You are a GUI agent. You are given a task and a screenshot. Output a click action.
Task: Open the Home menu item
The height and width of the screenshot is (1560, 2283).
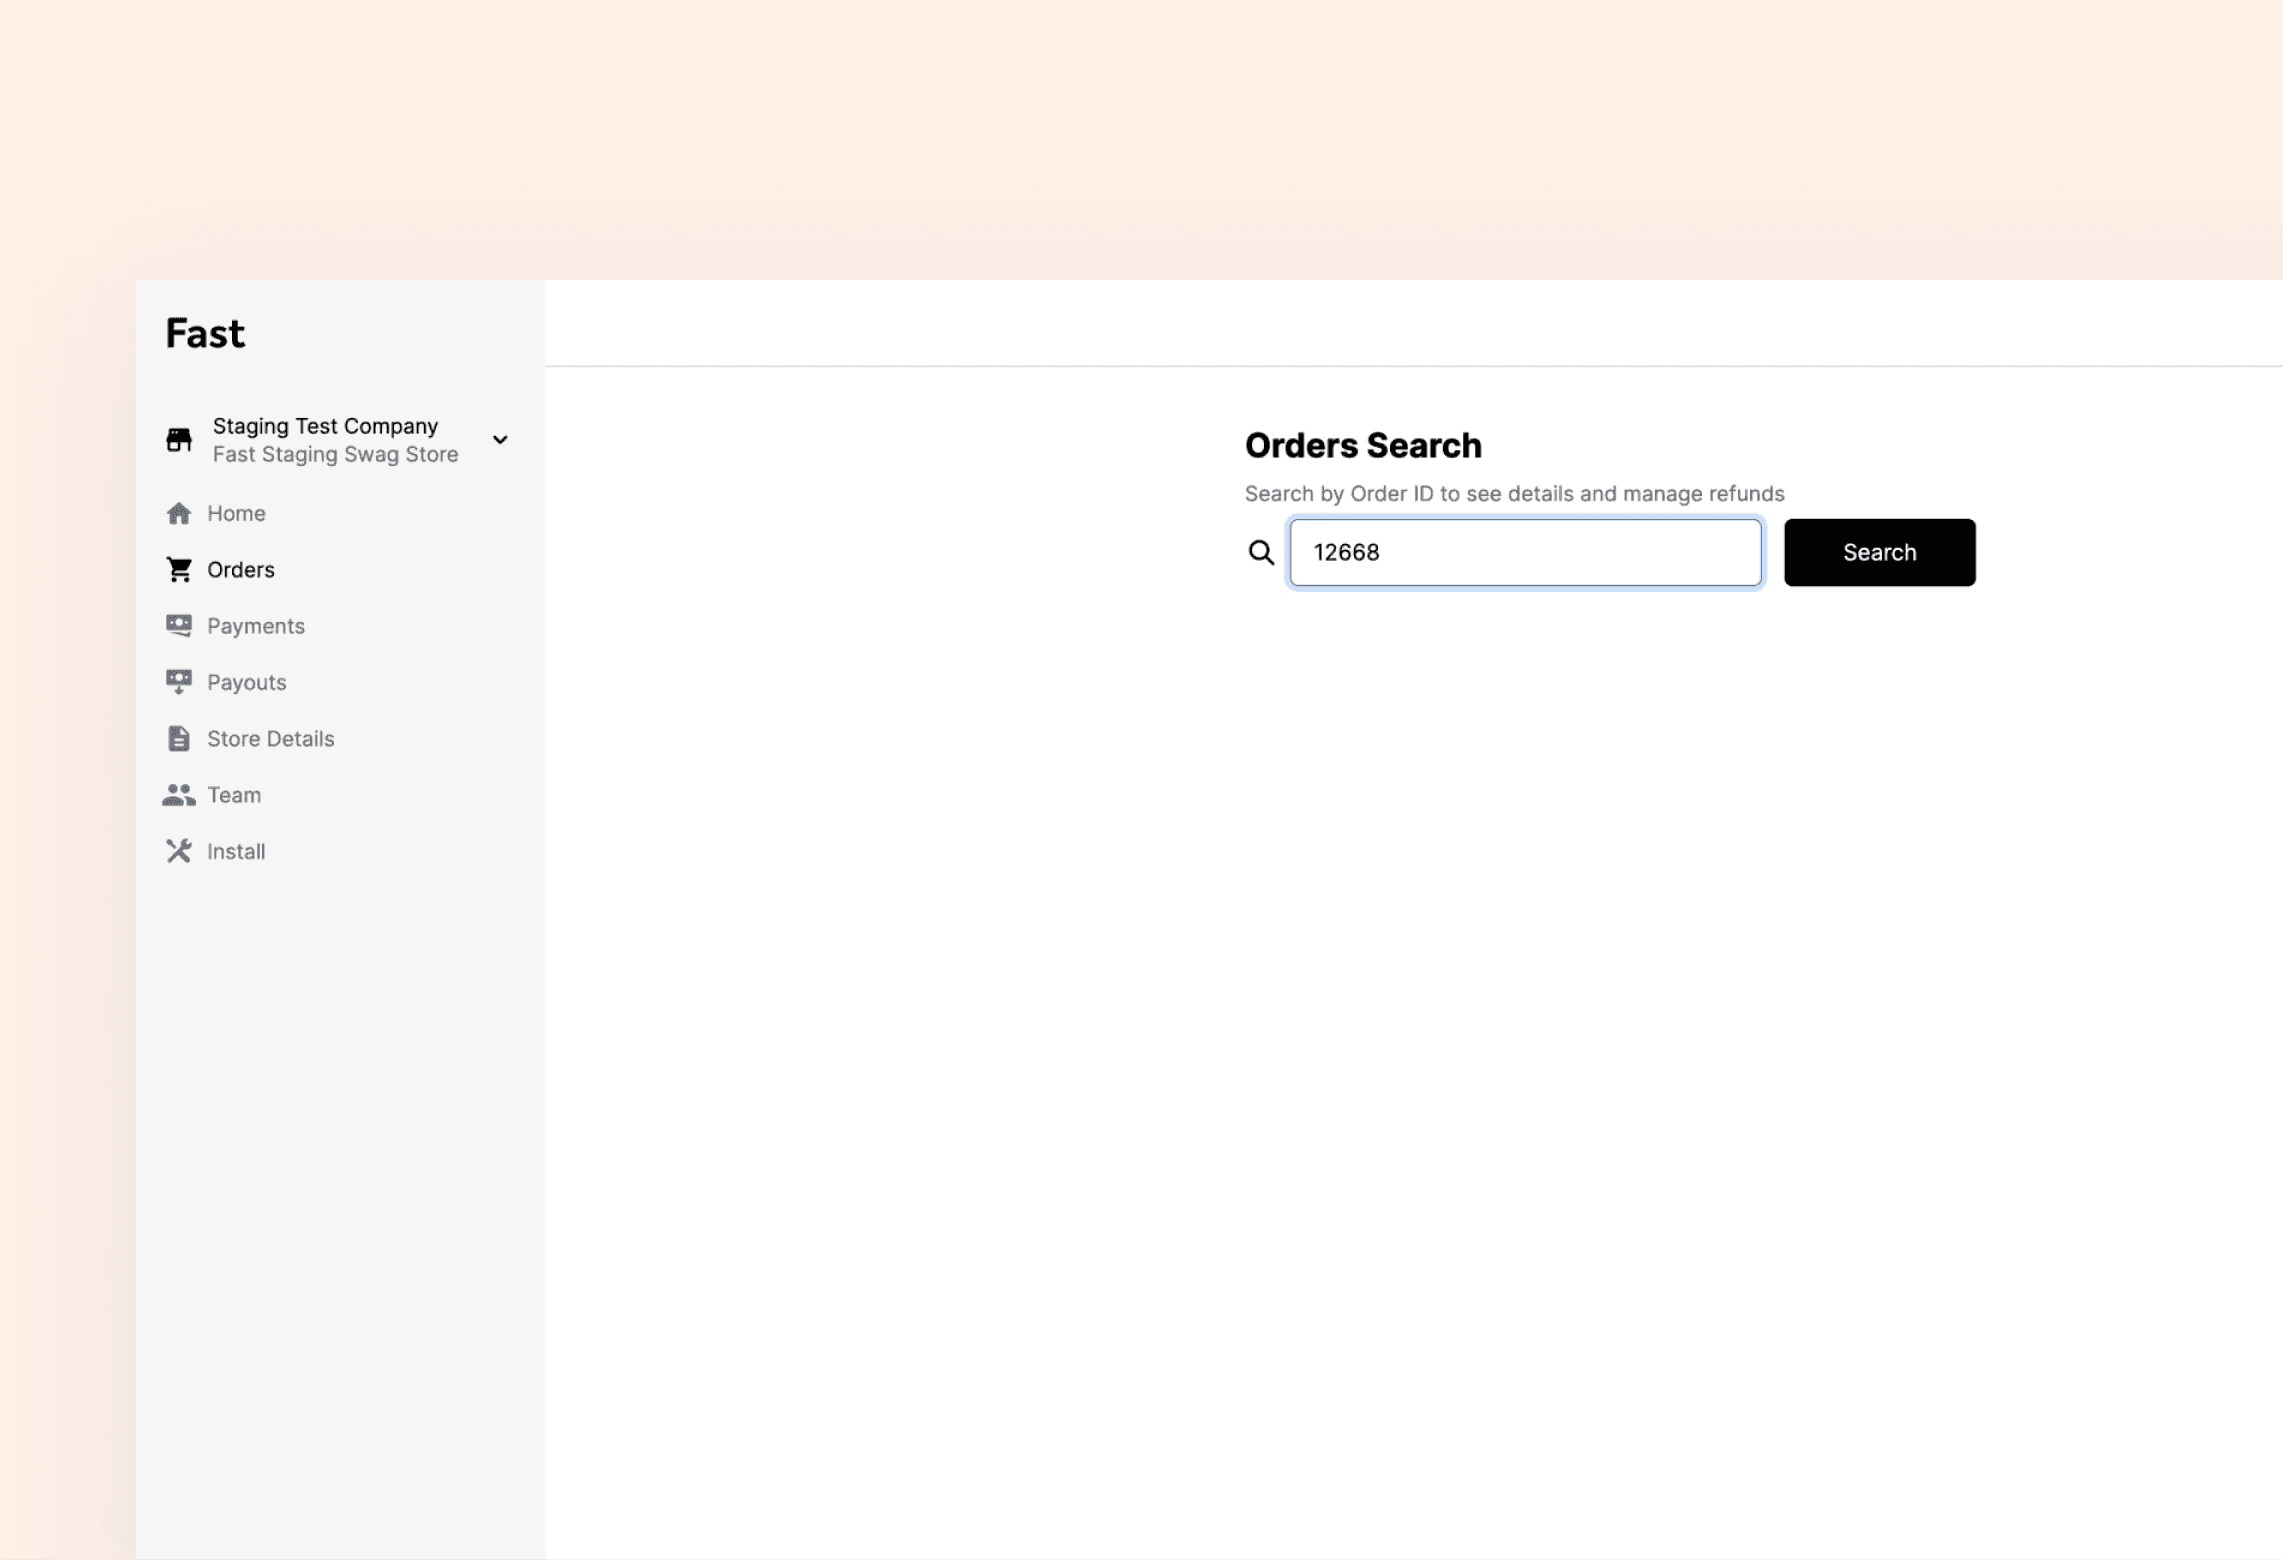pyautogui.click(x=236, y=513)
